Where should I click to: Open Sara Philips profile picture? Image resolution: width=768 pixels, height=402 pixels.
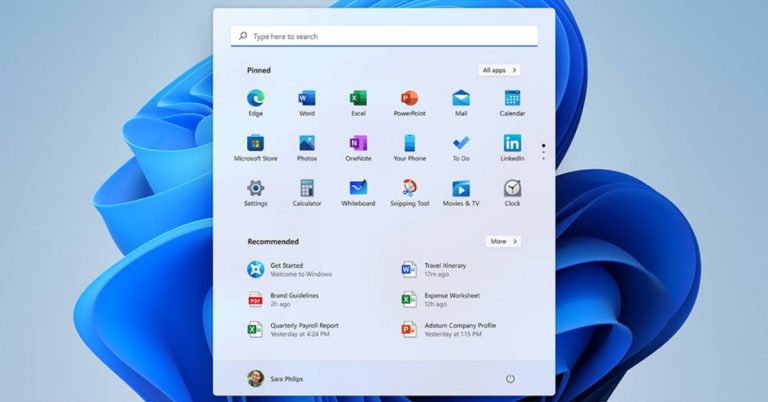point(255,378)
